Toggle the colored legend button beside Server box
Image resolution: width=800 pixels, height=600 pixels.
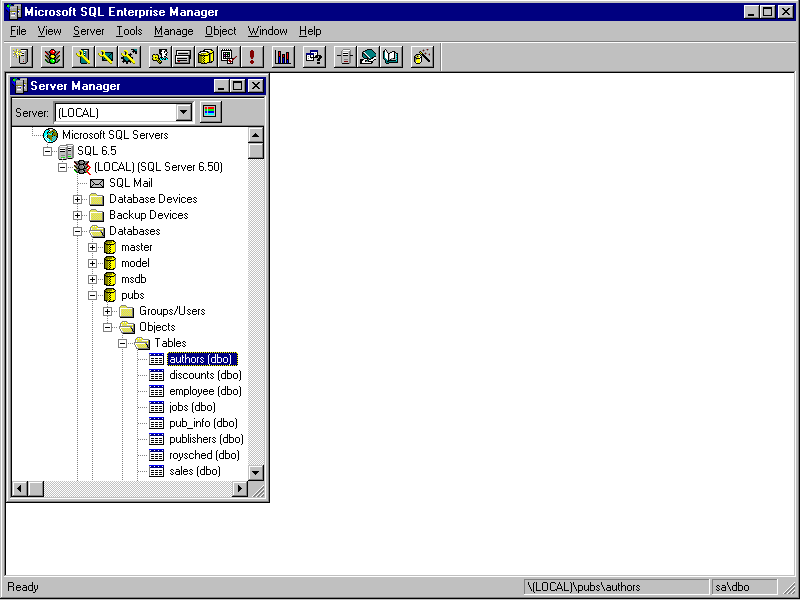click(x=209, y=112)
